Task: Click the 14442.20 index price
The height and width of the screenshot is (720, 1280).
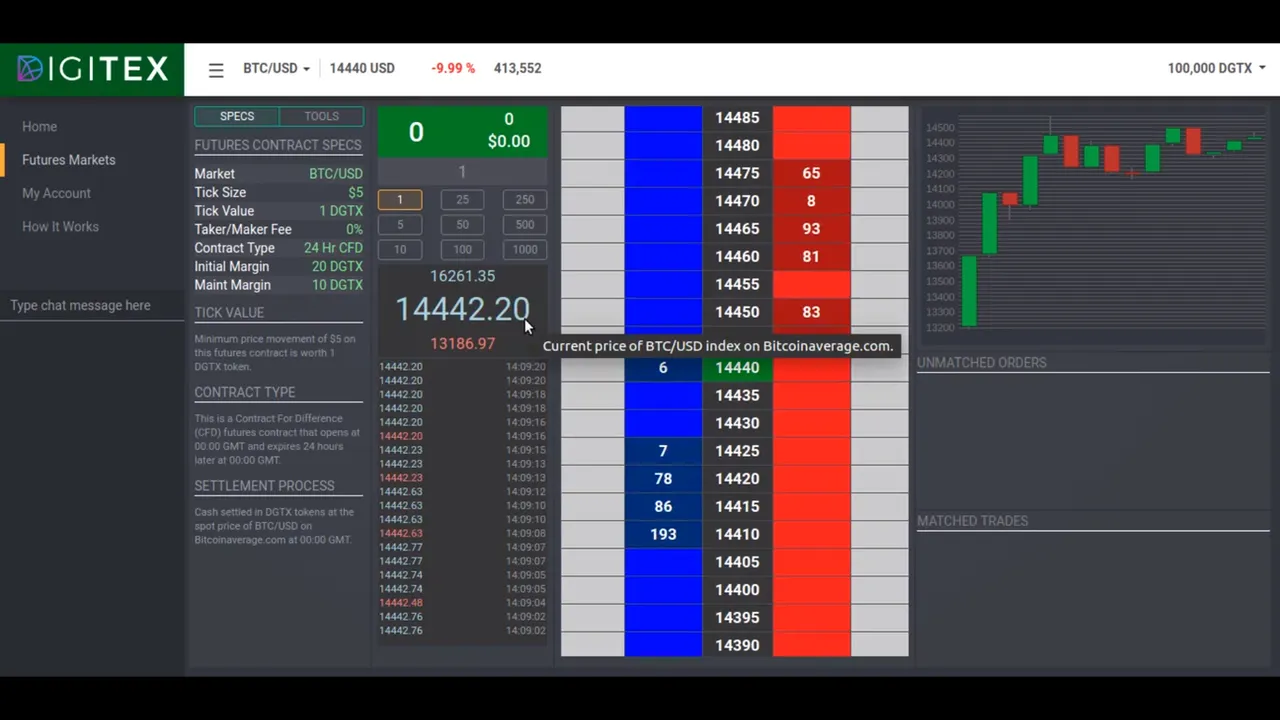Action: coord(462,309)
